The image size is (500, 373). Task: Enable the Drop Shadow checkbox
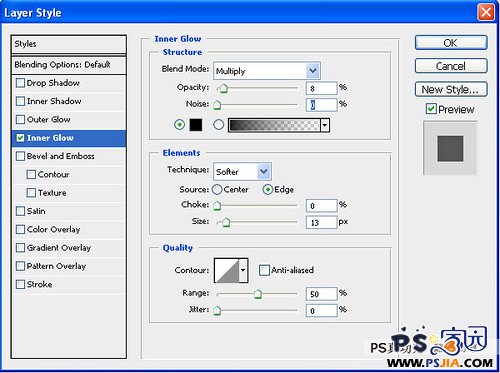click(20, 83)
